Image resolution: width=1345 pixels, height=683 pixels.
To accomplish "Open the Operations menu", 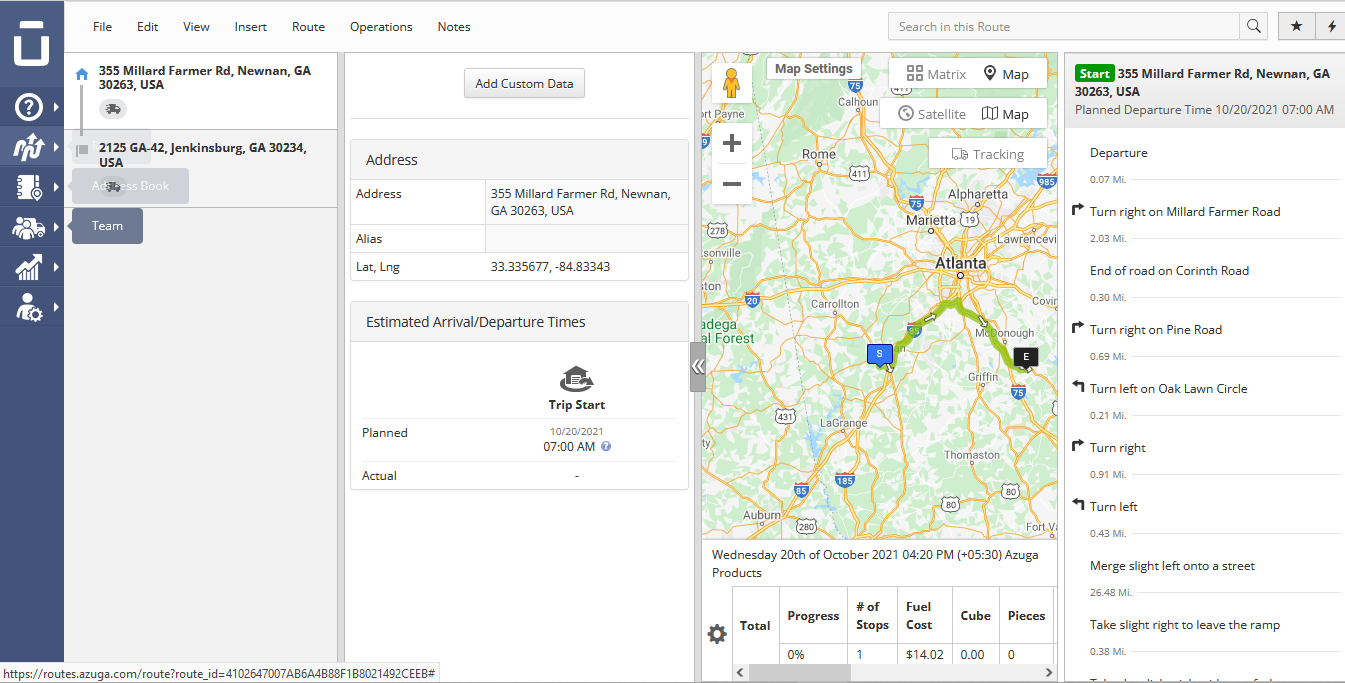I will point(381,27).
